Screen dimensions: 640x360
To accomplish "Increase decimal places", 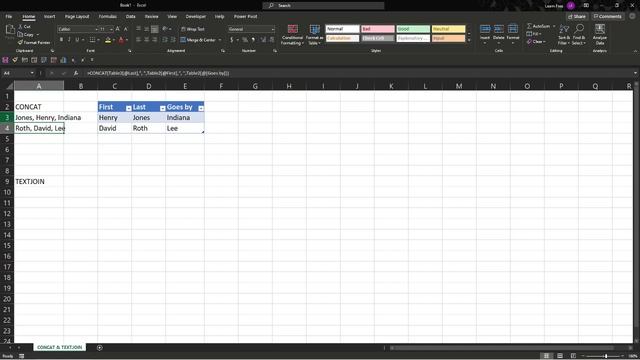I will pos(263,40).
